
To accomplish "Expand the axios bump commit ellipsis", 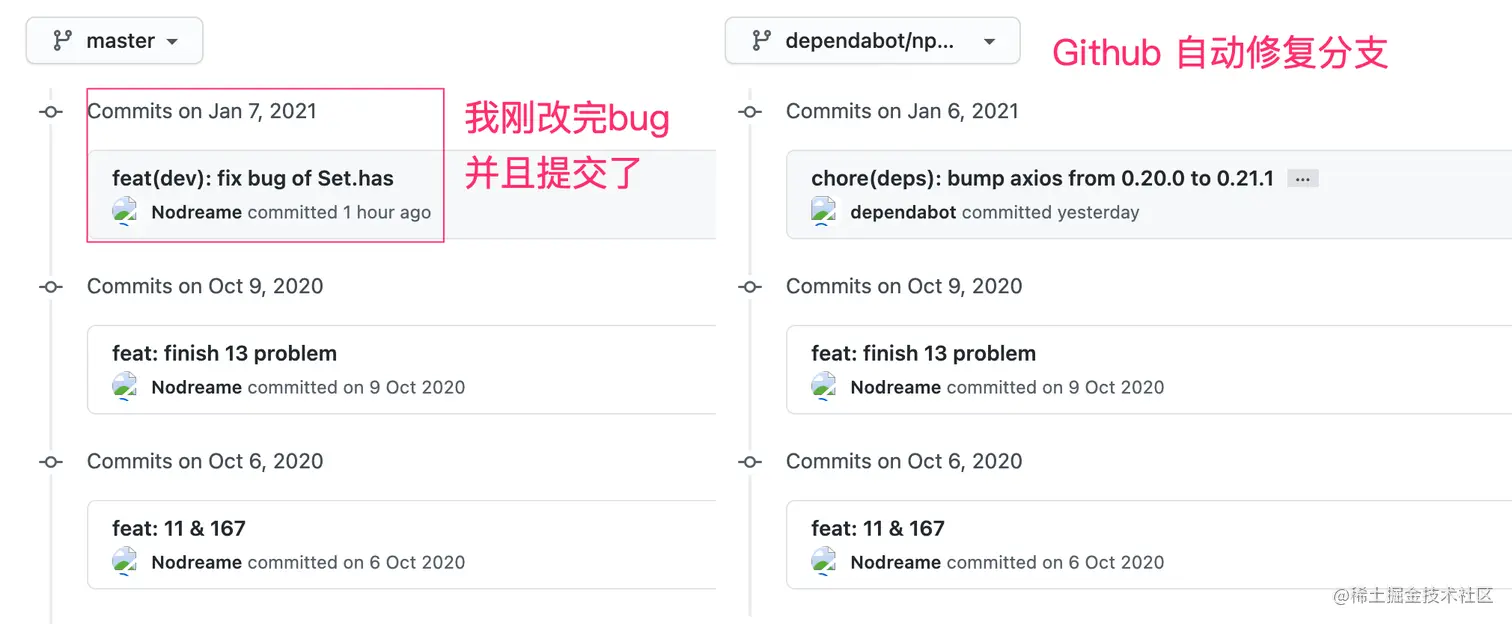I will 1302,179.
